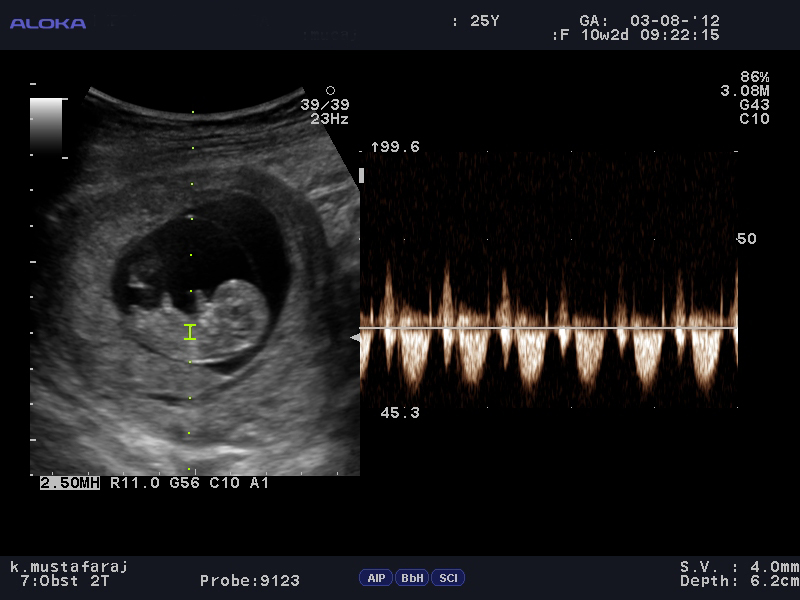Image resolution: width=800 pixels, height=600 pixels.
Task: Click the G56 gain parameter
Action: [x=184, y=483]
